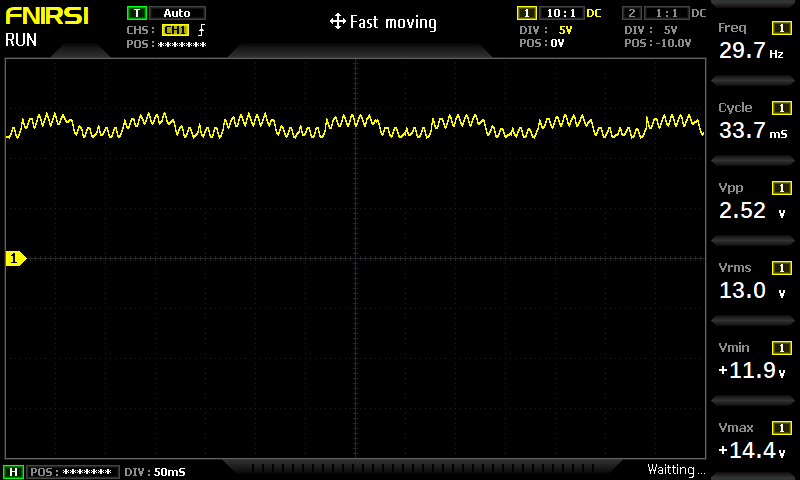This screenshot has height=480, width=800.
Task: Click the memory position bar at the bottom
Action: [422, 468]
